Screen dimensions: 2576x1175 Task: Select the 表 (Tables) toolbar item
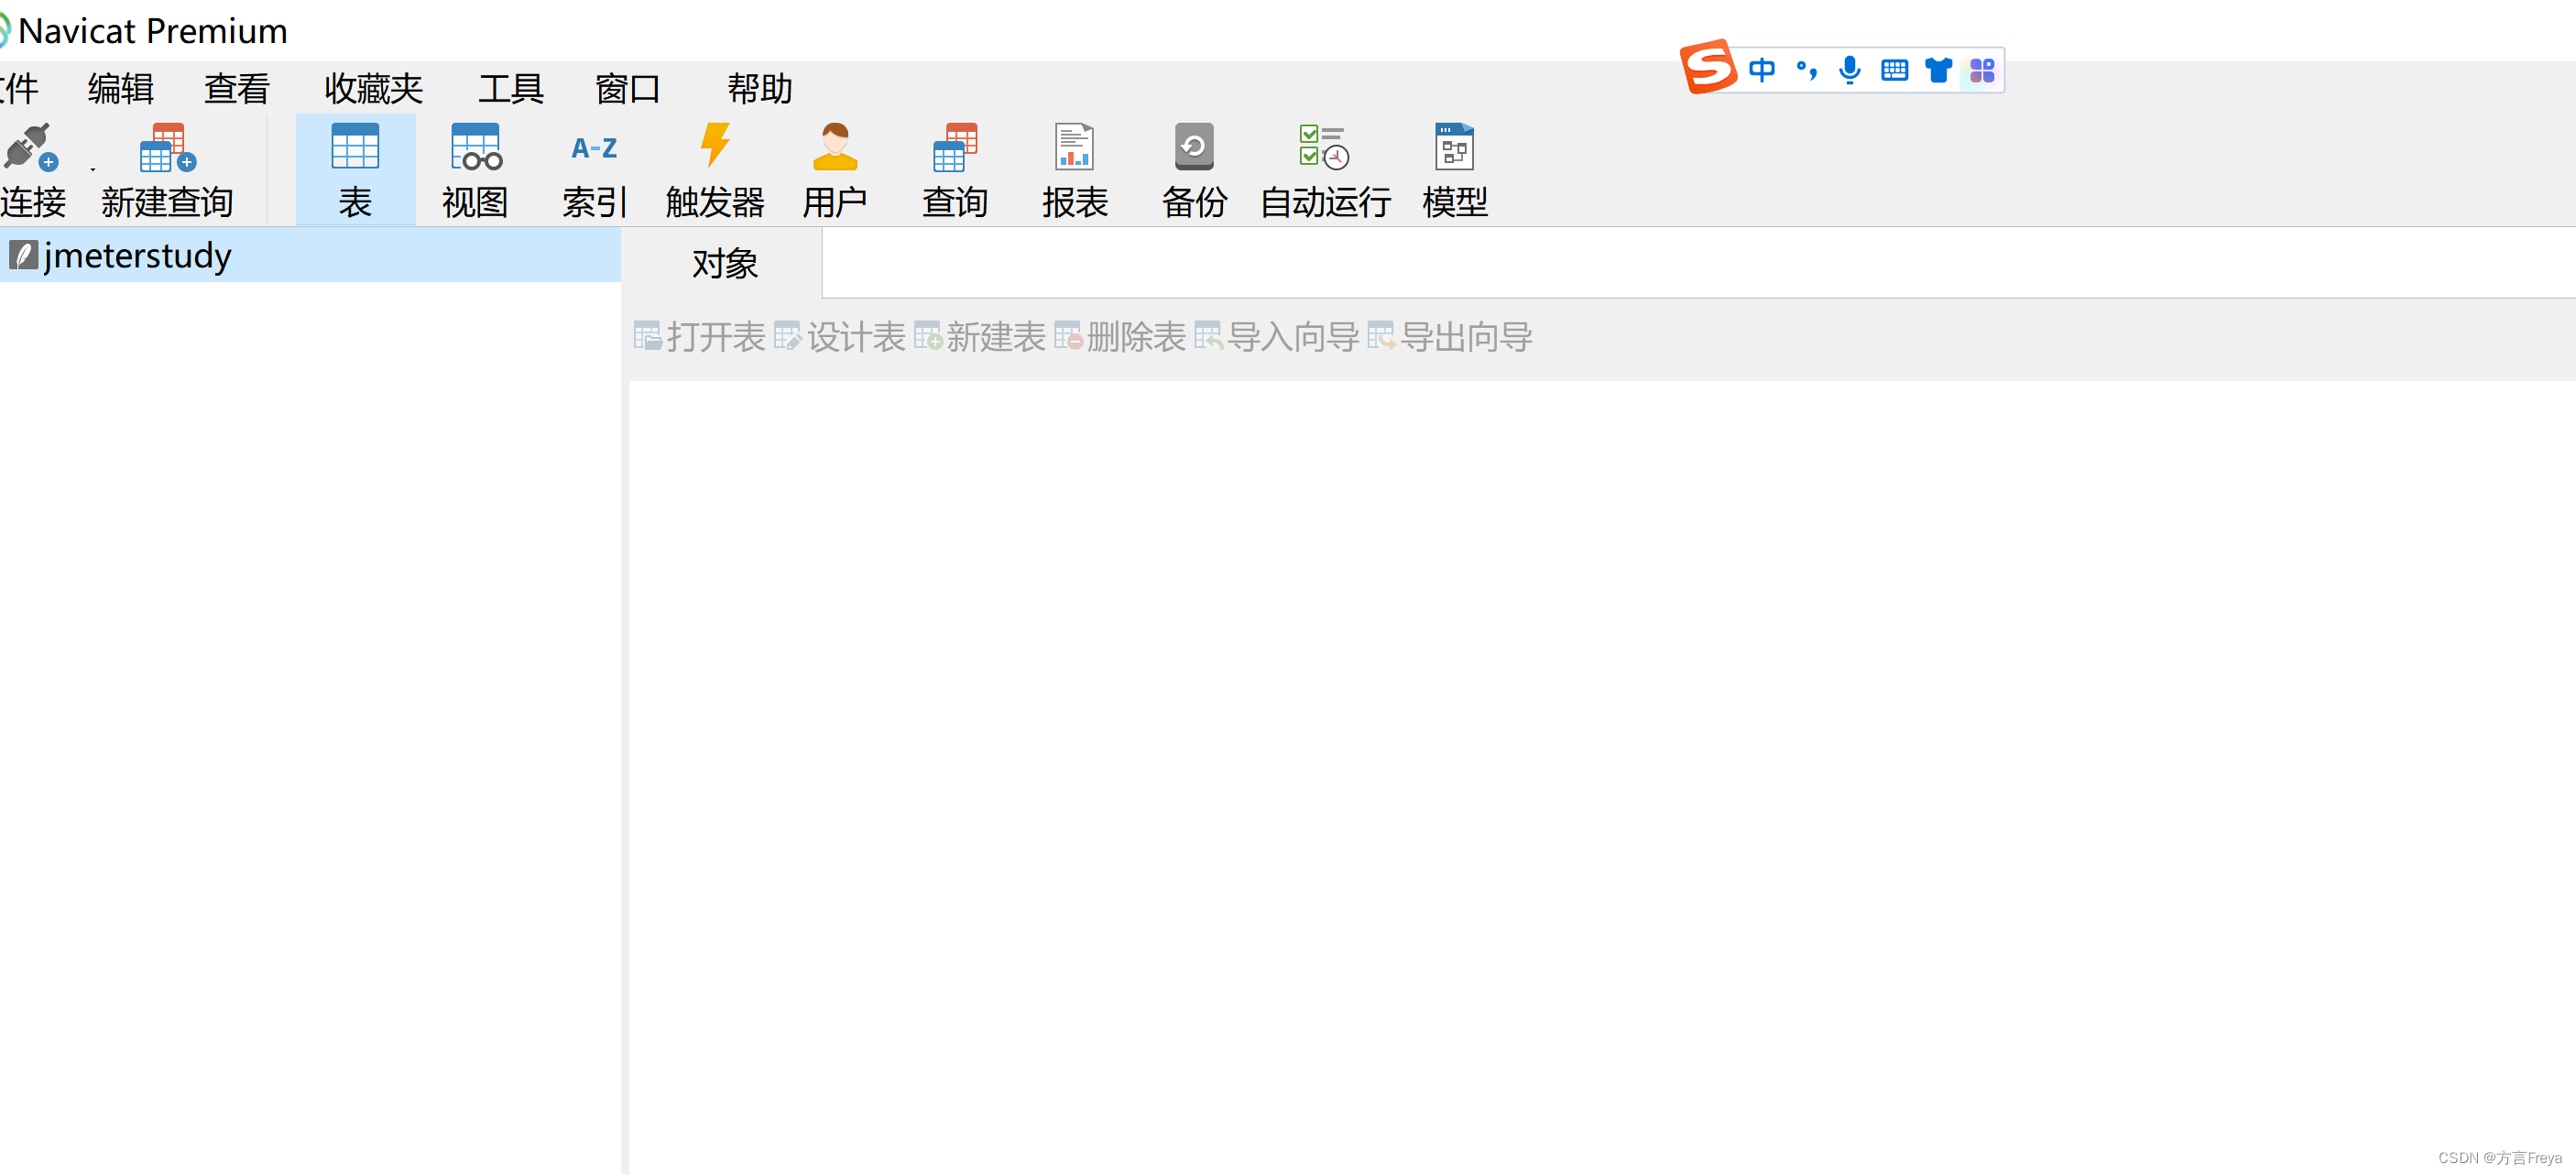click(x=355, y=168)
